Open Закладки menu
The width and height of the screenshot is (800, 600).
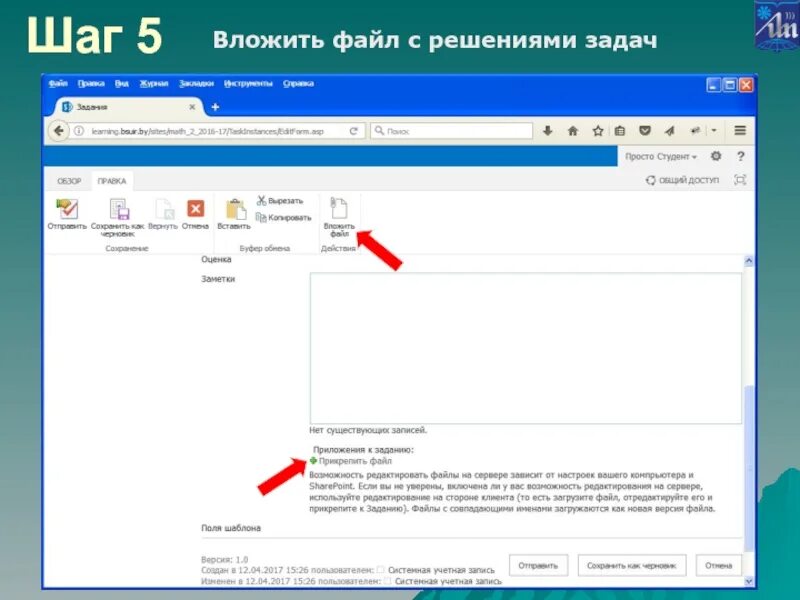pos(196,84)
